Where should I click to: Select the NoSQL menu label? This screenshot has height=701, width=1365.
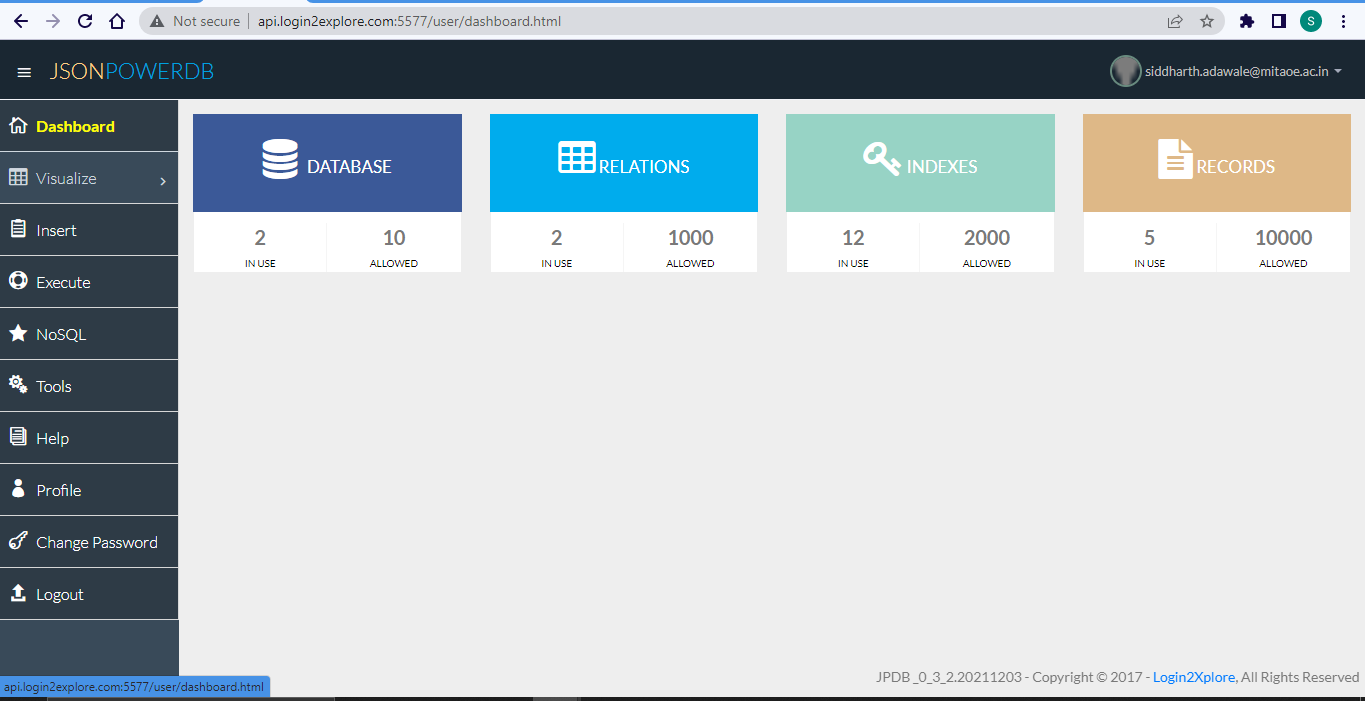click(x=61, y=334)
